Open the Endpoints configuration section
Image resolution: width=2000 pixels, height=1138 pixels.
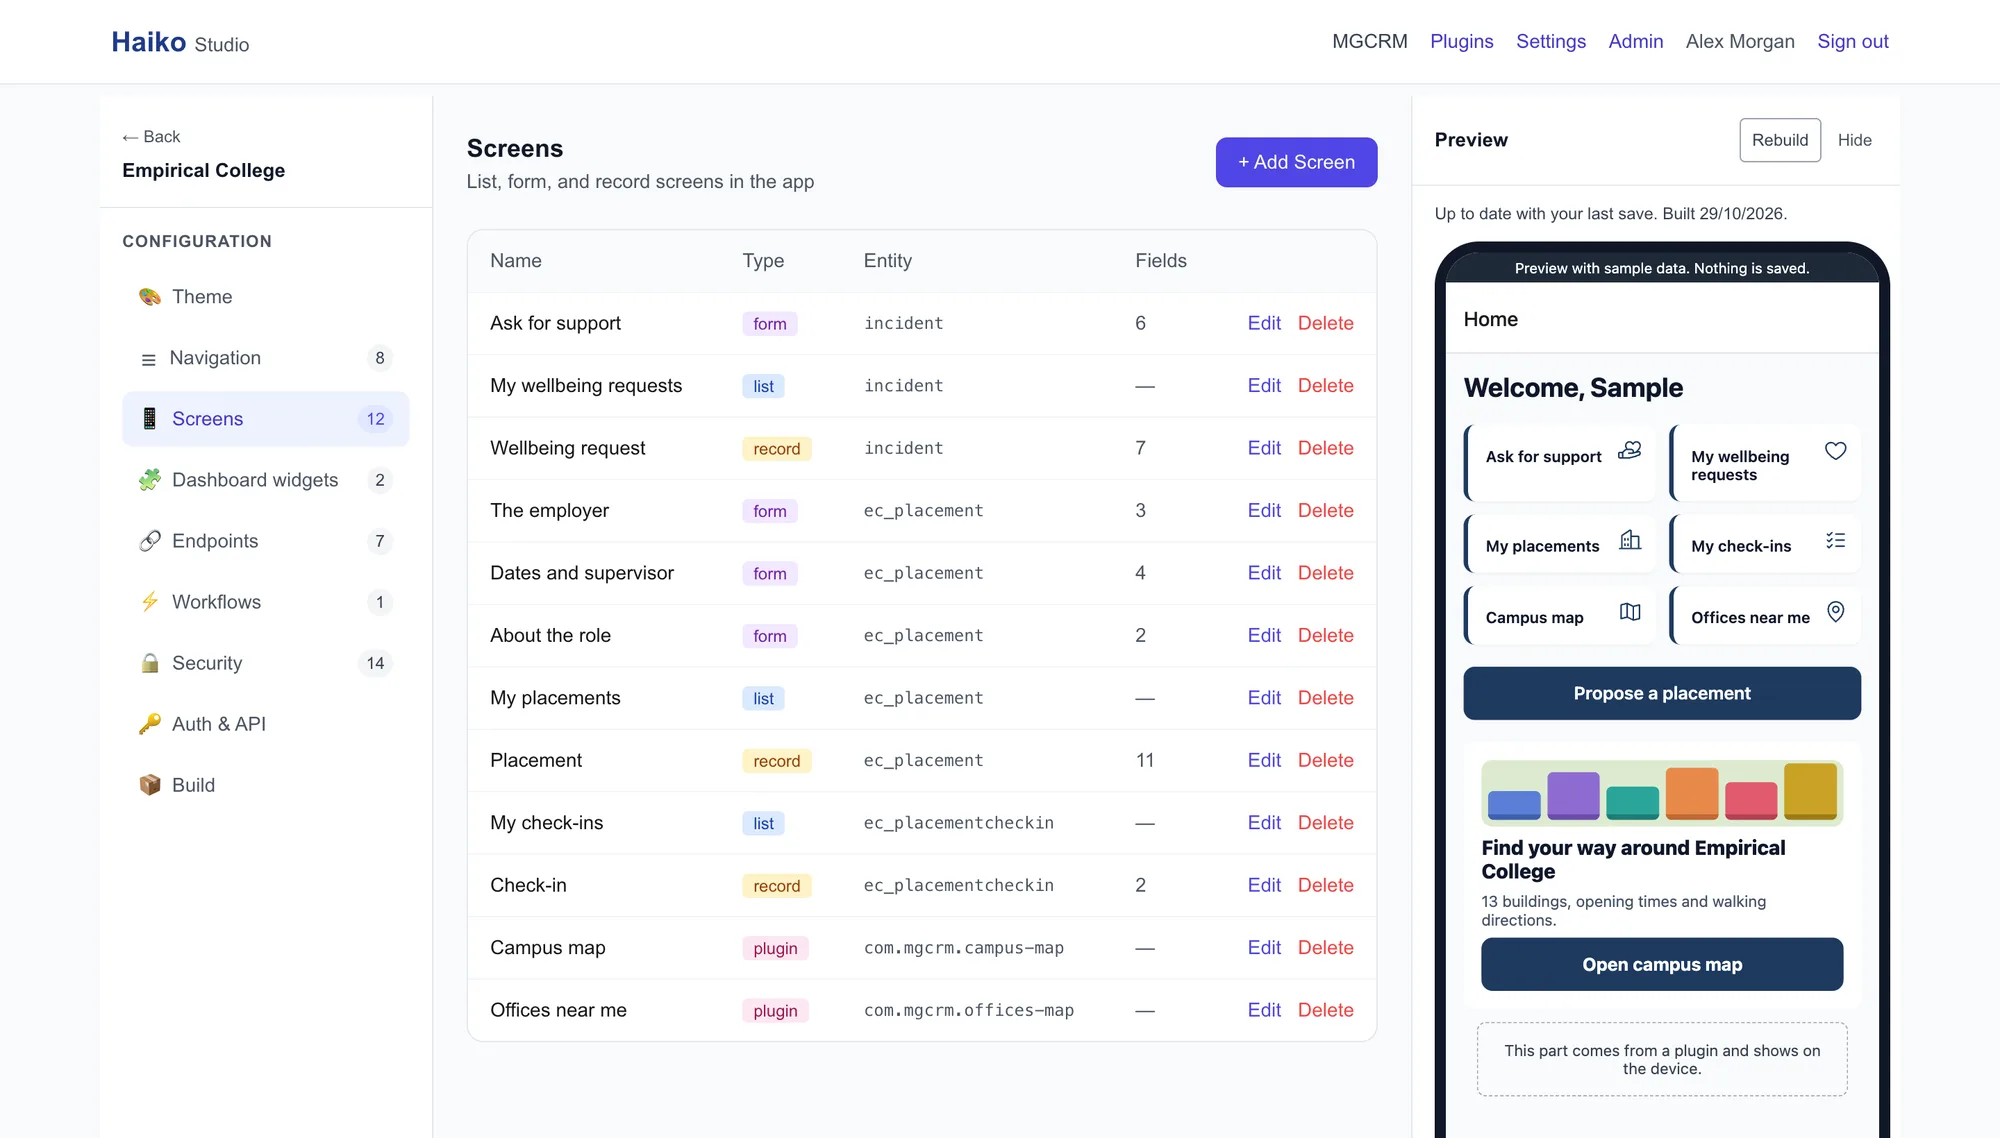click(x=265, y=541)
